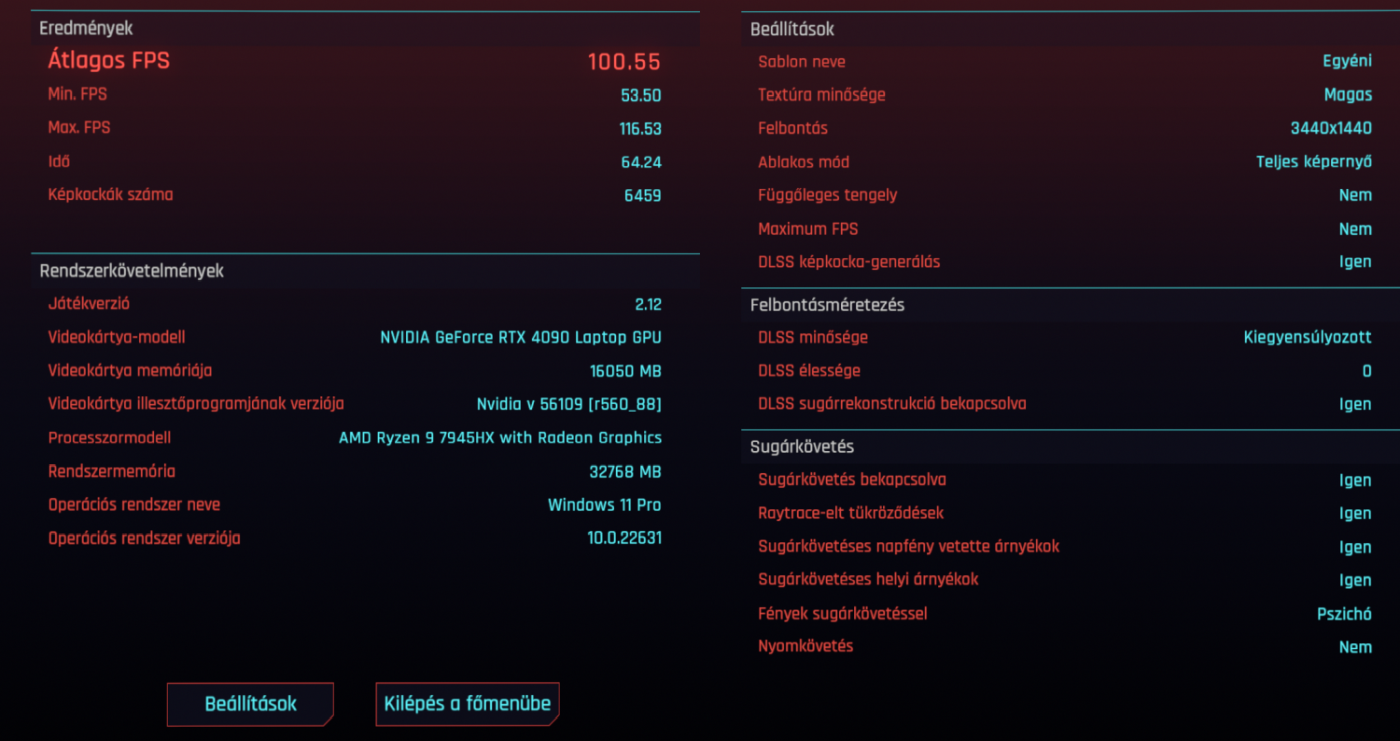The width and height of the screenshot is (1400, 741).
Task: Click Sugárkövetéses helyi árnyékok value Igen
Action: [1355, 580]
